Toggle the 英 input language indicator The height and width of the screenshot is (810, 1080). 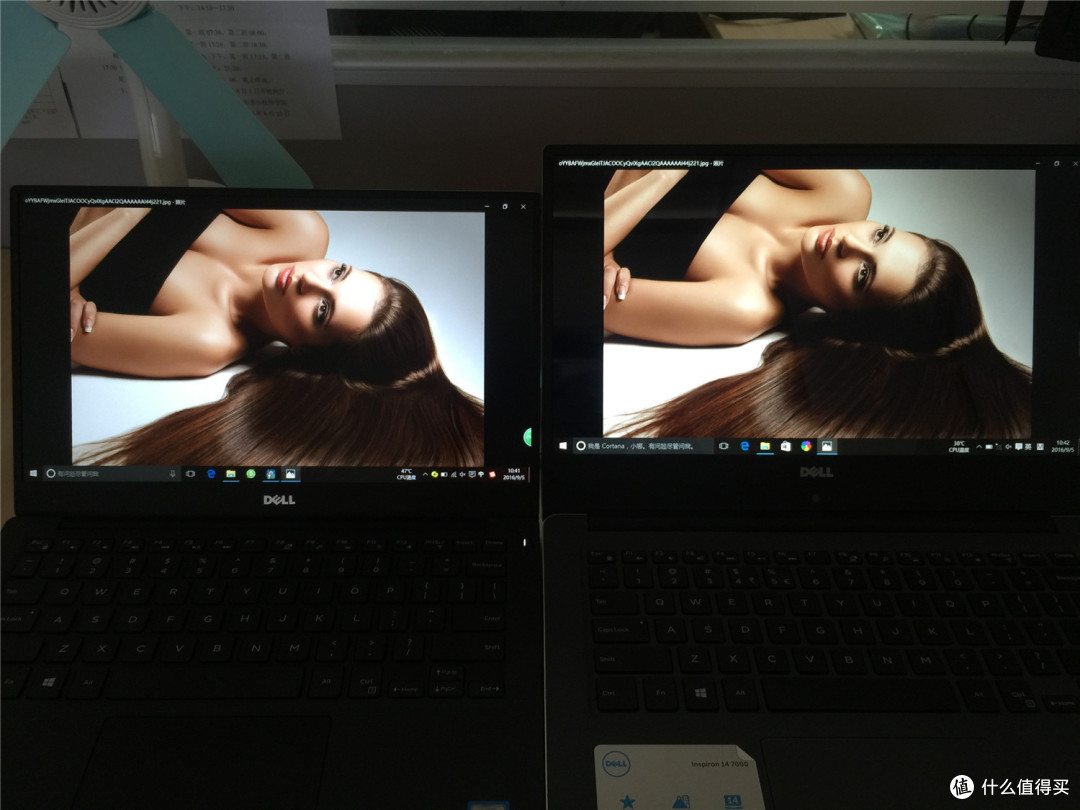[1028, 447]
